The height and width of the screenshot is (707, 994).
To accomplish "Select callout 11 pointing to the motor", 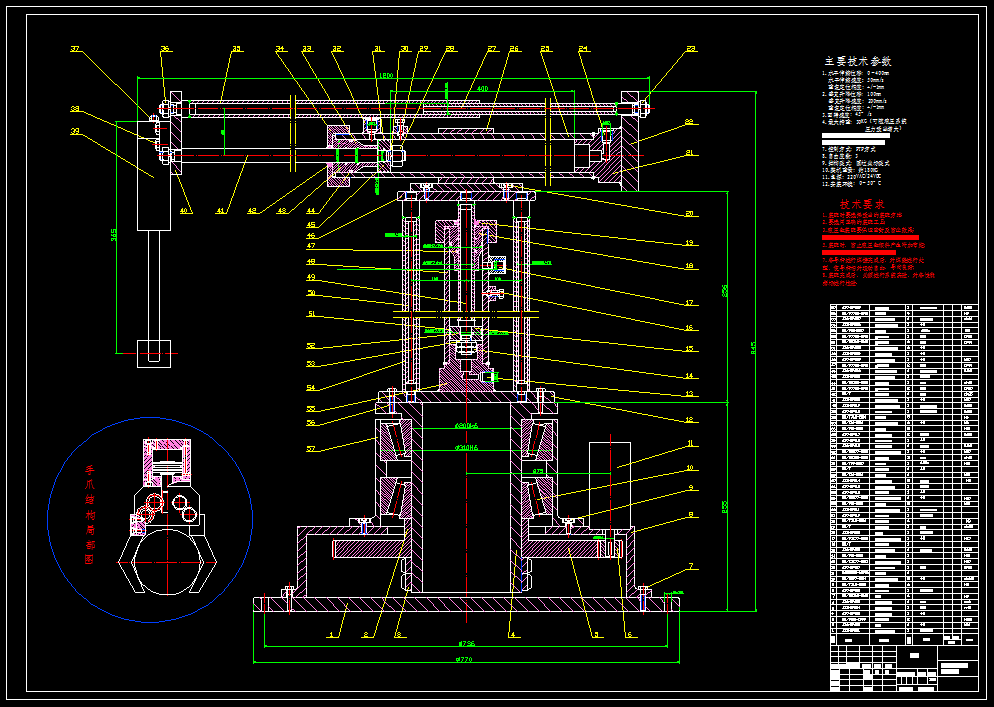I will (x=690, y=444).
